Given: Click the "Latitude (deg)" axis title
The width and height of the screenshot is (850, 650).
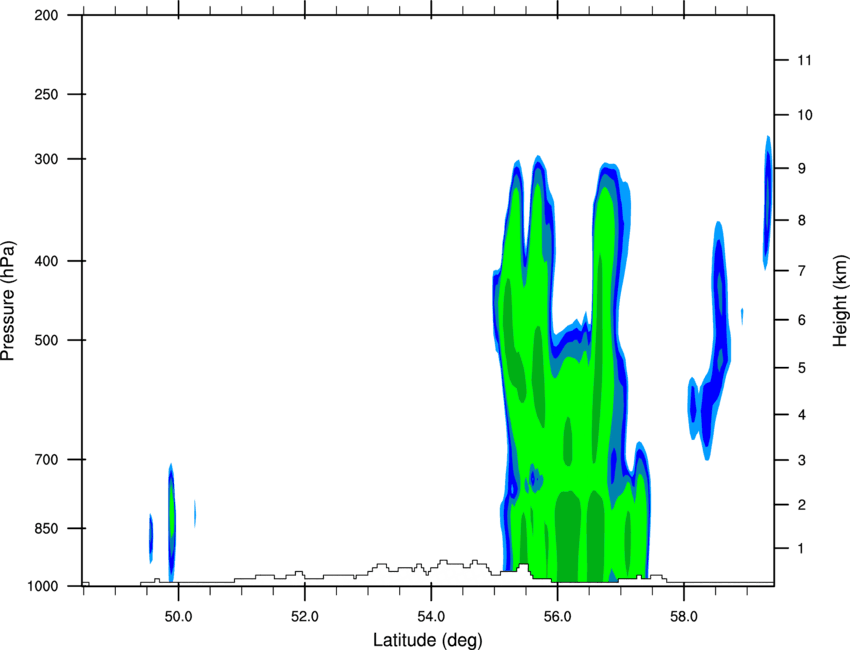Looking at the screenshot, I should (x=427, y=640).
